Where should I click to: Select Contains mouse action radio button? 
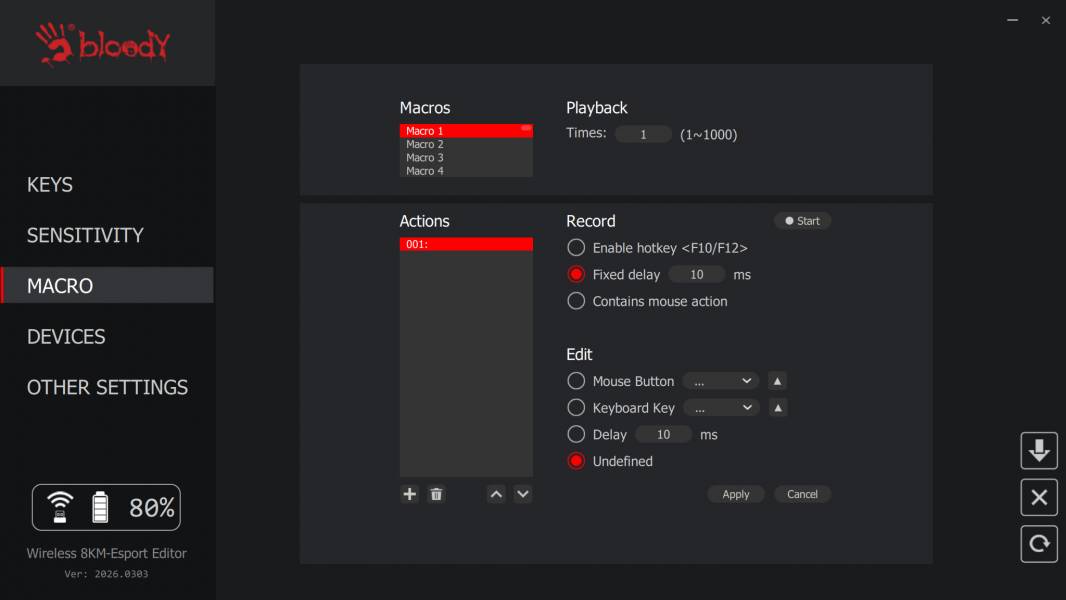click(x=576, y=300)
